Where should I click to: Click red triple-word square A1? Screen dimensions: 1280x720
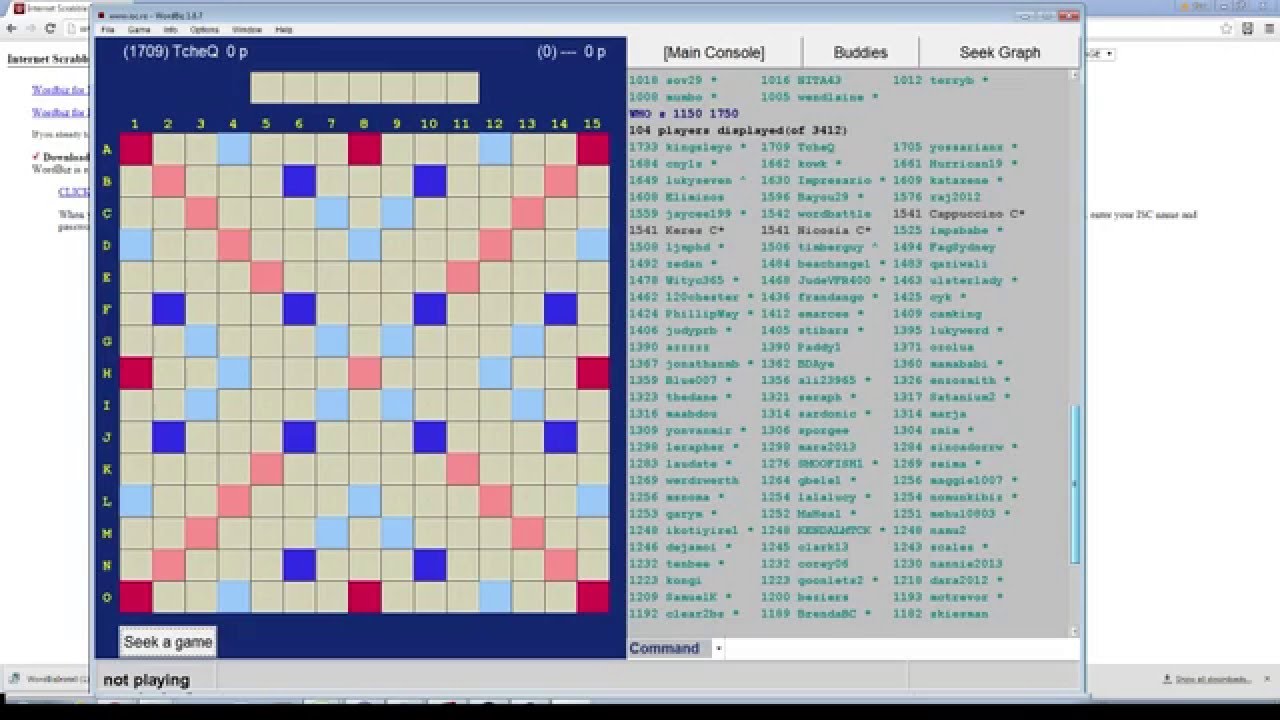[135, 149]
